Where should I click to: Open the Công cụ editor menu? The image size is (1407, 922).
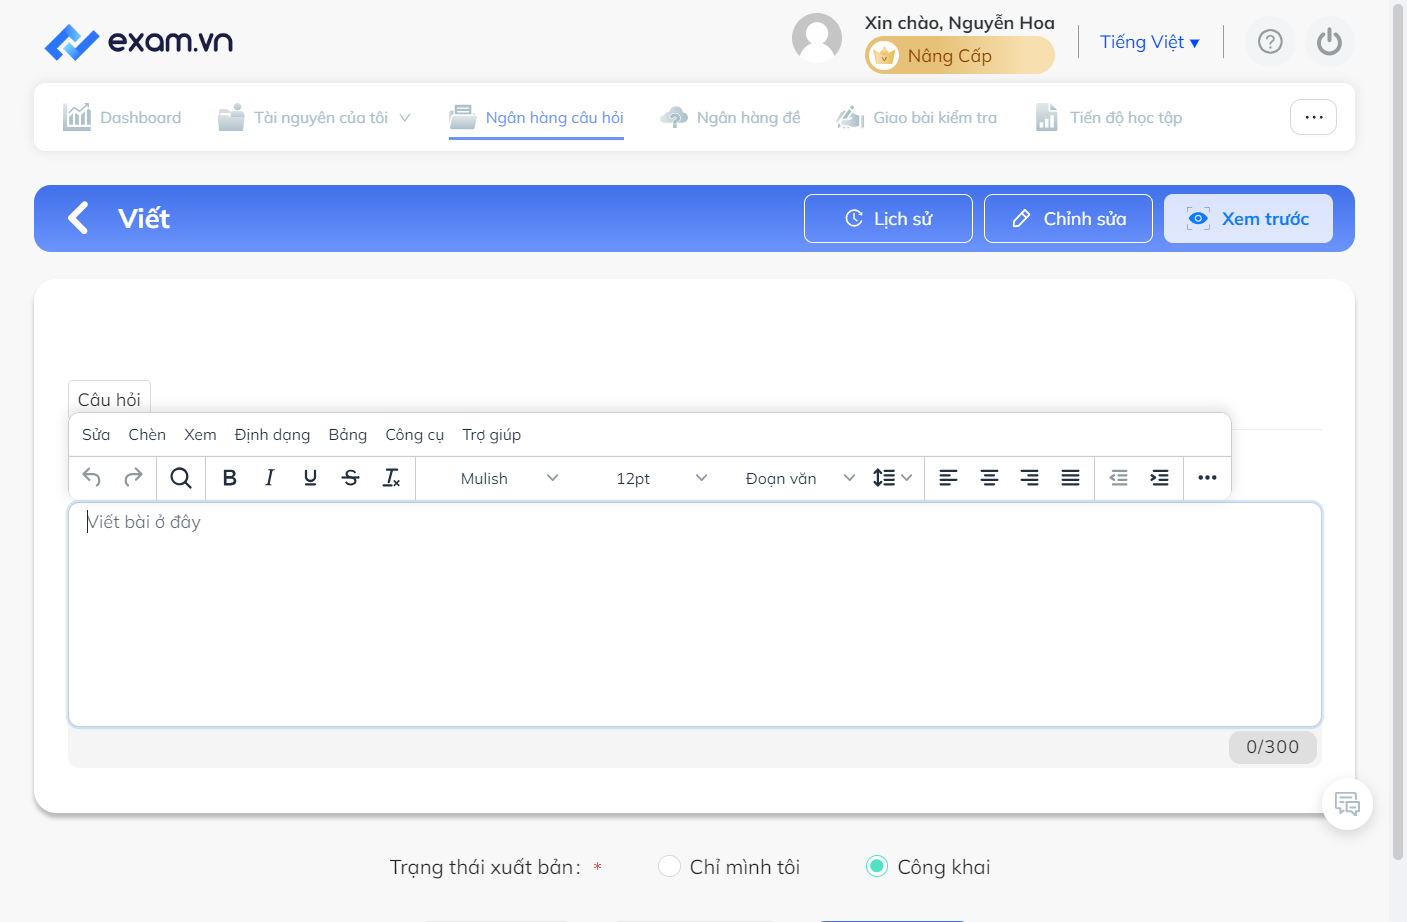tap(415, 435)
